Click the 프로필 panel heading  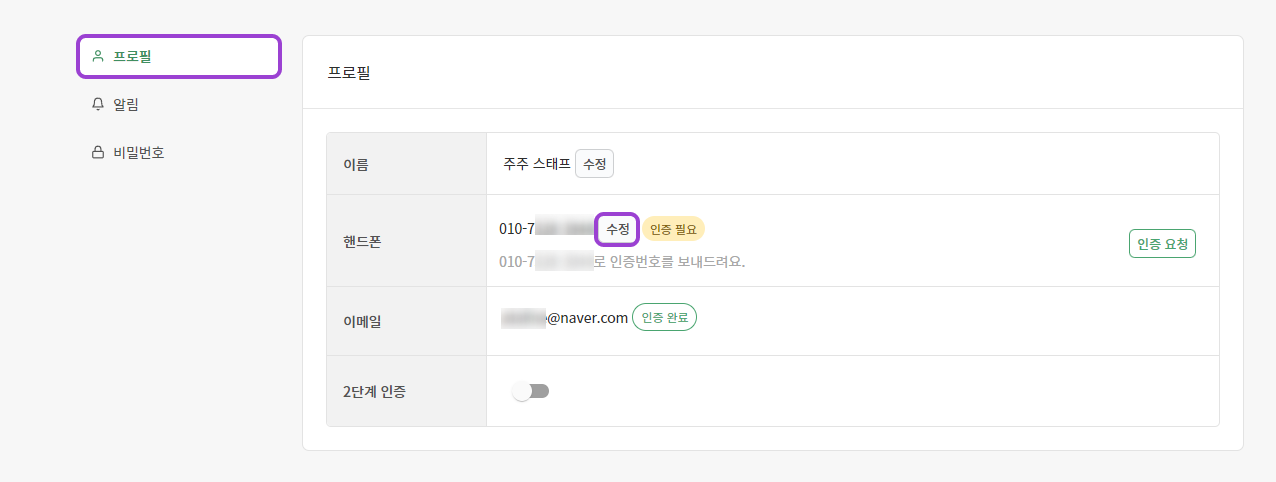pyautogui.click(x=349, y=73)
